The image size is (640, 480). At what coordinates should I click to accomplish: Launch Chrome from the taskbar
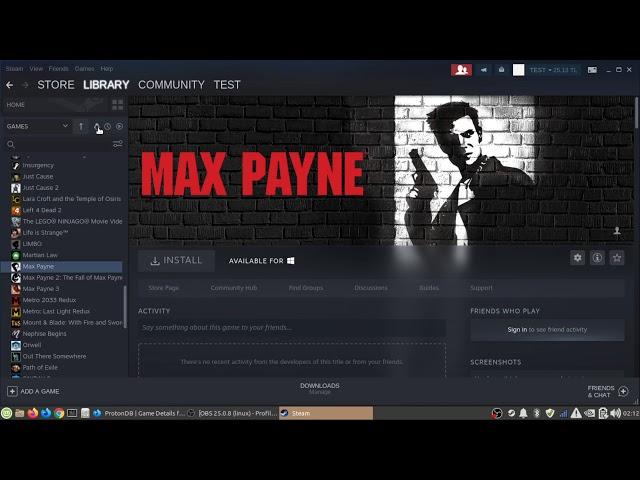click(x=59, y=413)
